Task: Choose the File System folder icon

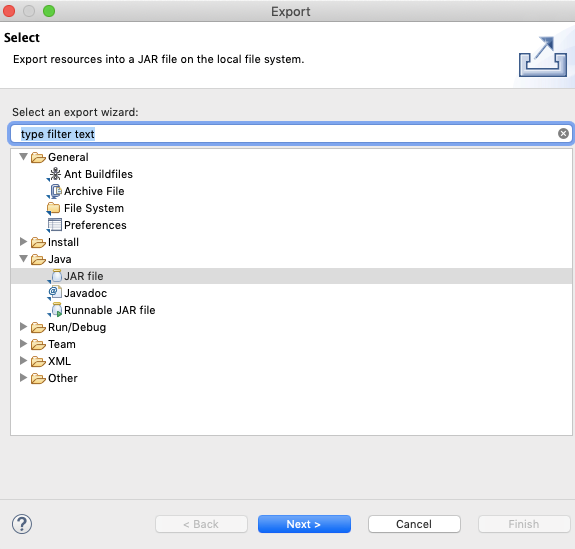Action: pos(54,208)
